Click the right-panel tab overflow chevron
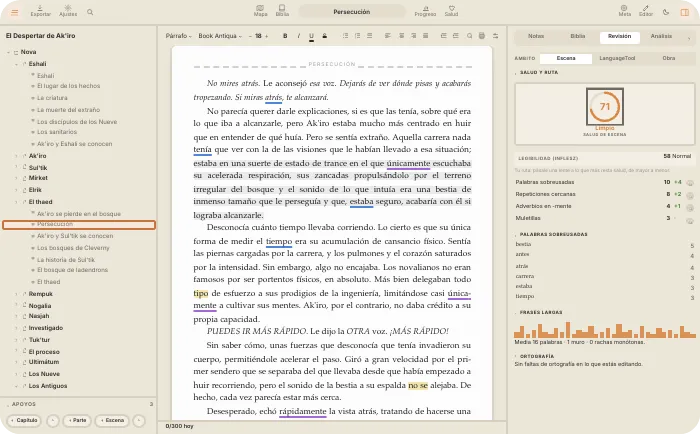The width and height of the screenshot is (700, 434). pos(688,38)
